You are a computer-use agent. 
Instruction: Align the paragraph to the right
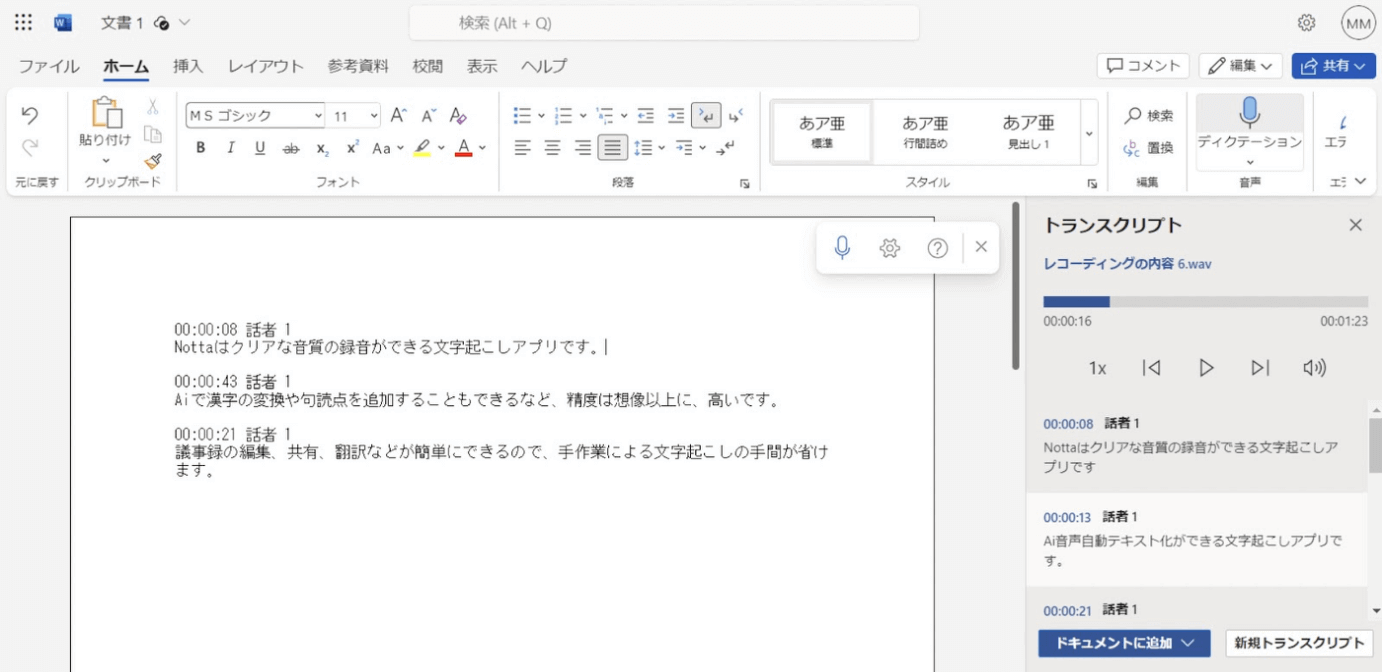[x=583, y=148]
